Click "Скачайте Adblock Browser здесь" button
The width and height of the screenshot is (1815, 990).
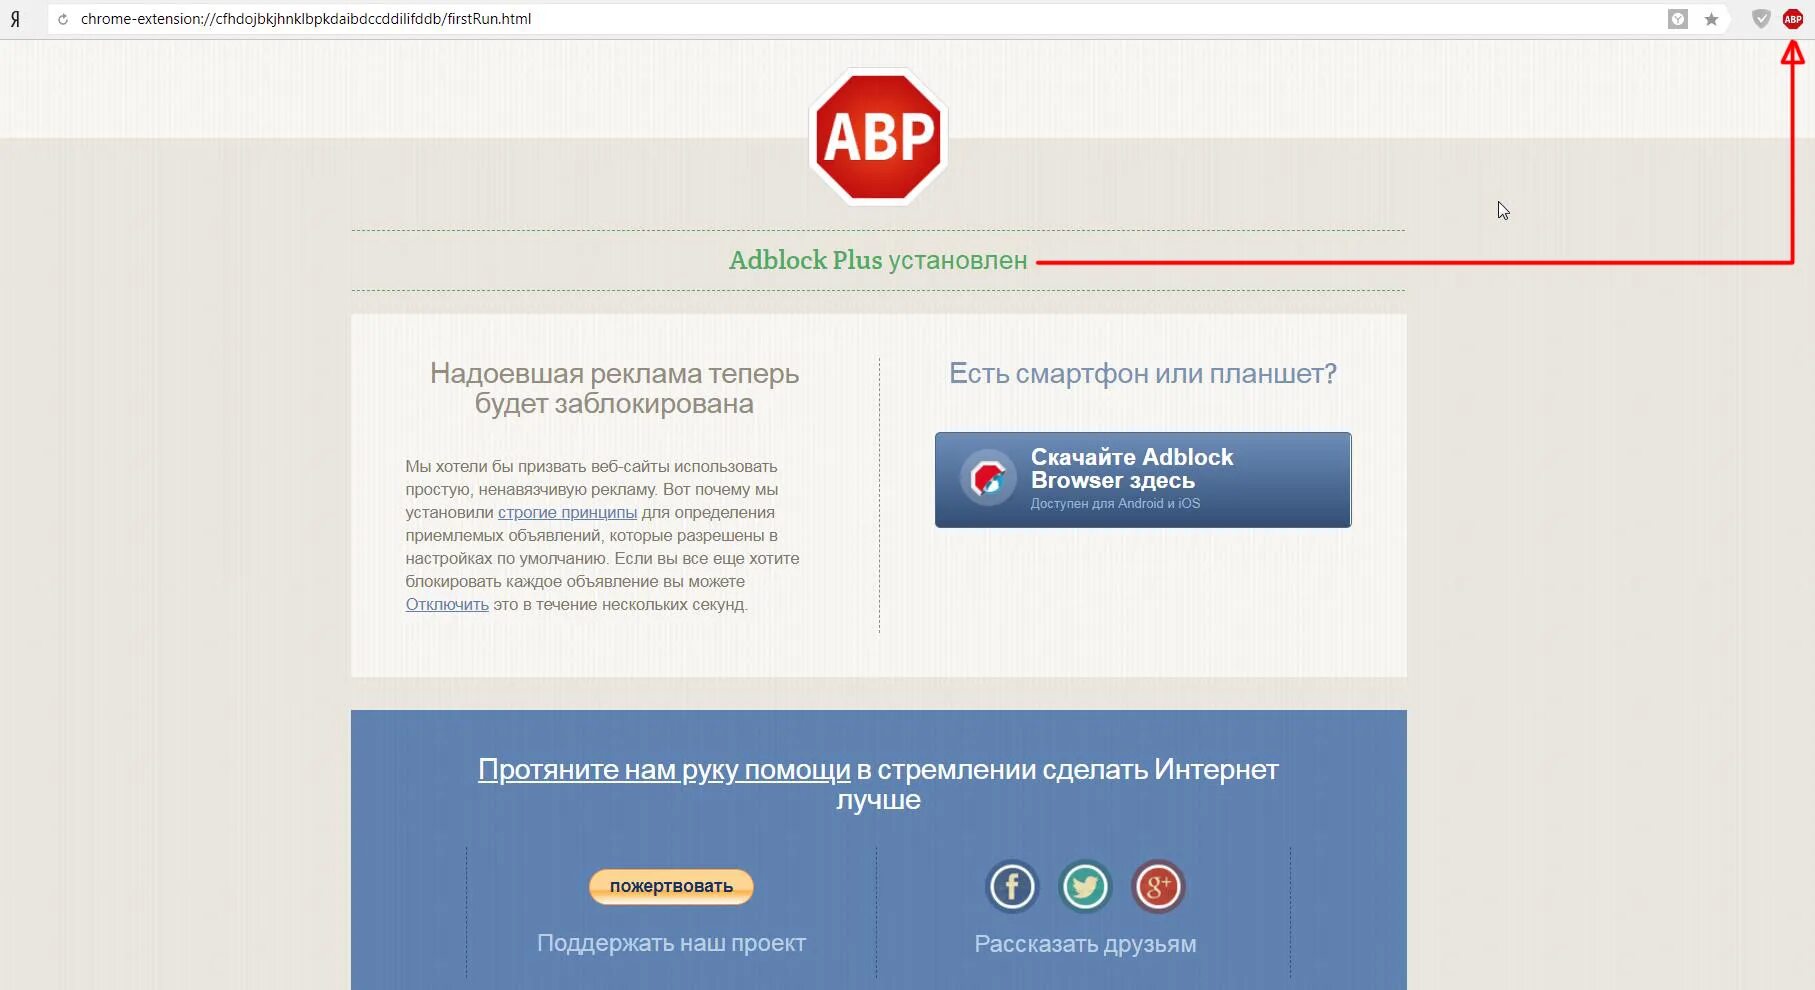pos(1143,480)
